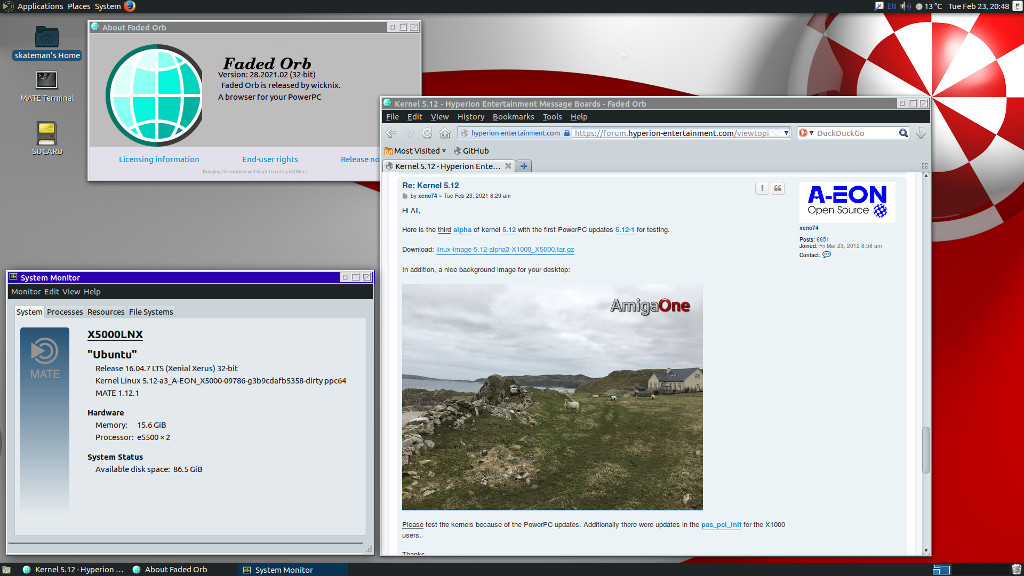Open the GitHub bookmark
The height and width of the screenshot is (576, 1024).
pos(471,151)
